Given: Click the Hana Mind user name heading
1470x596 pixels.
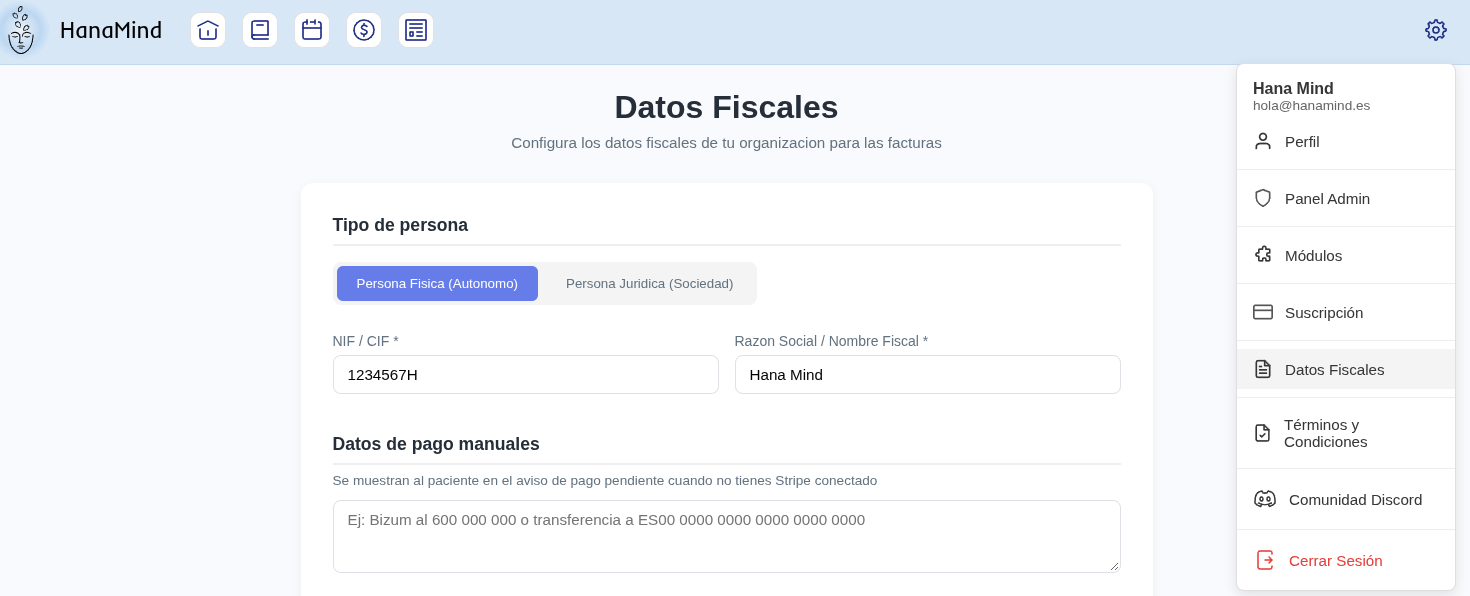Looking at the screenshot, I should 1293,88.
